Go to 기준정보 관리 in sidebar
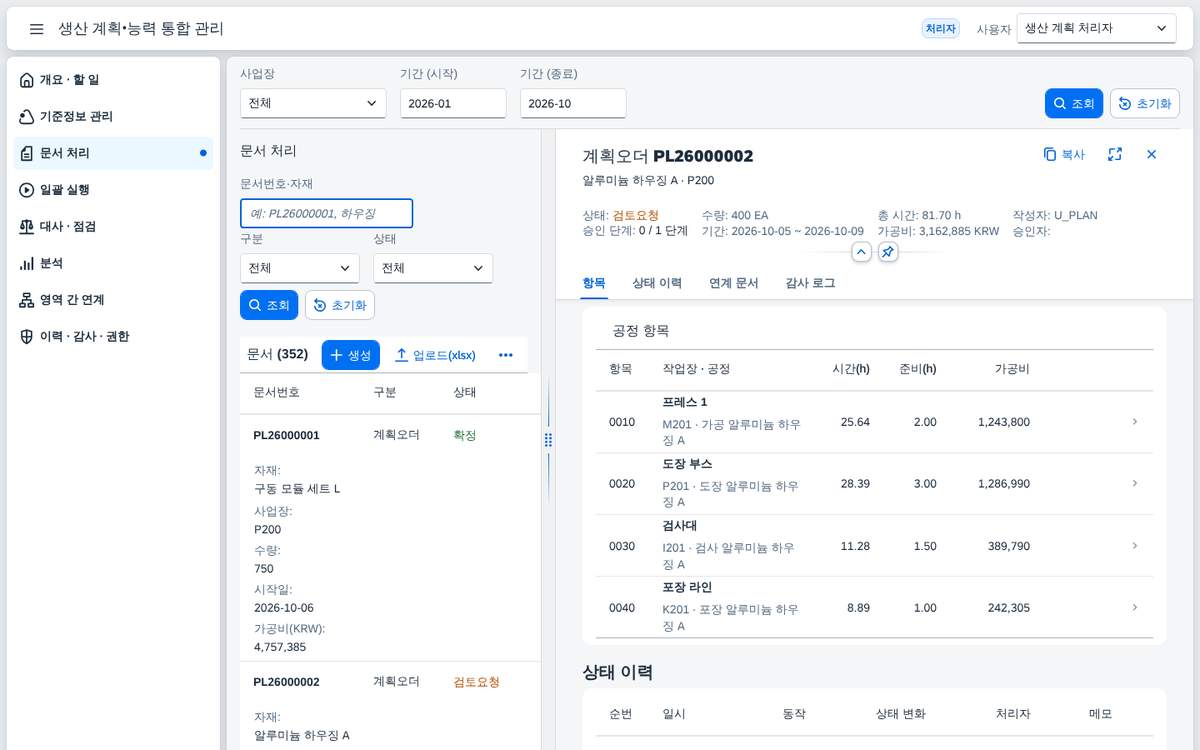1200x750 pixels. click(x=113, y=117)
